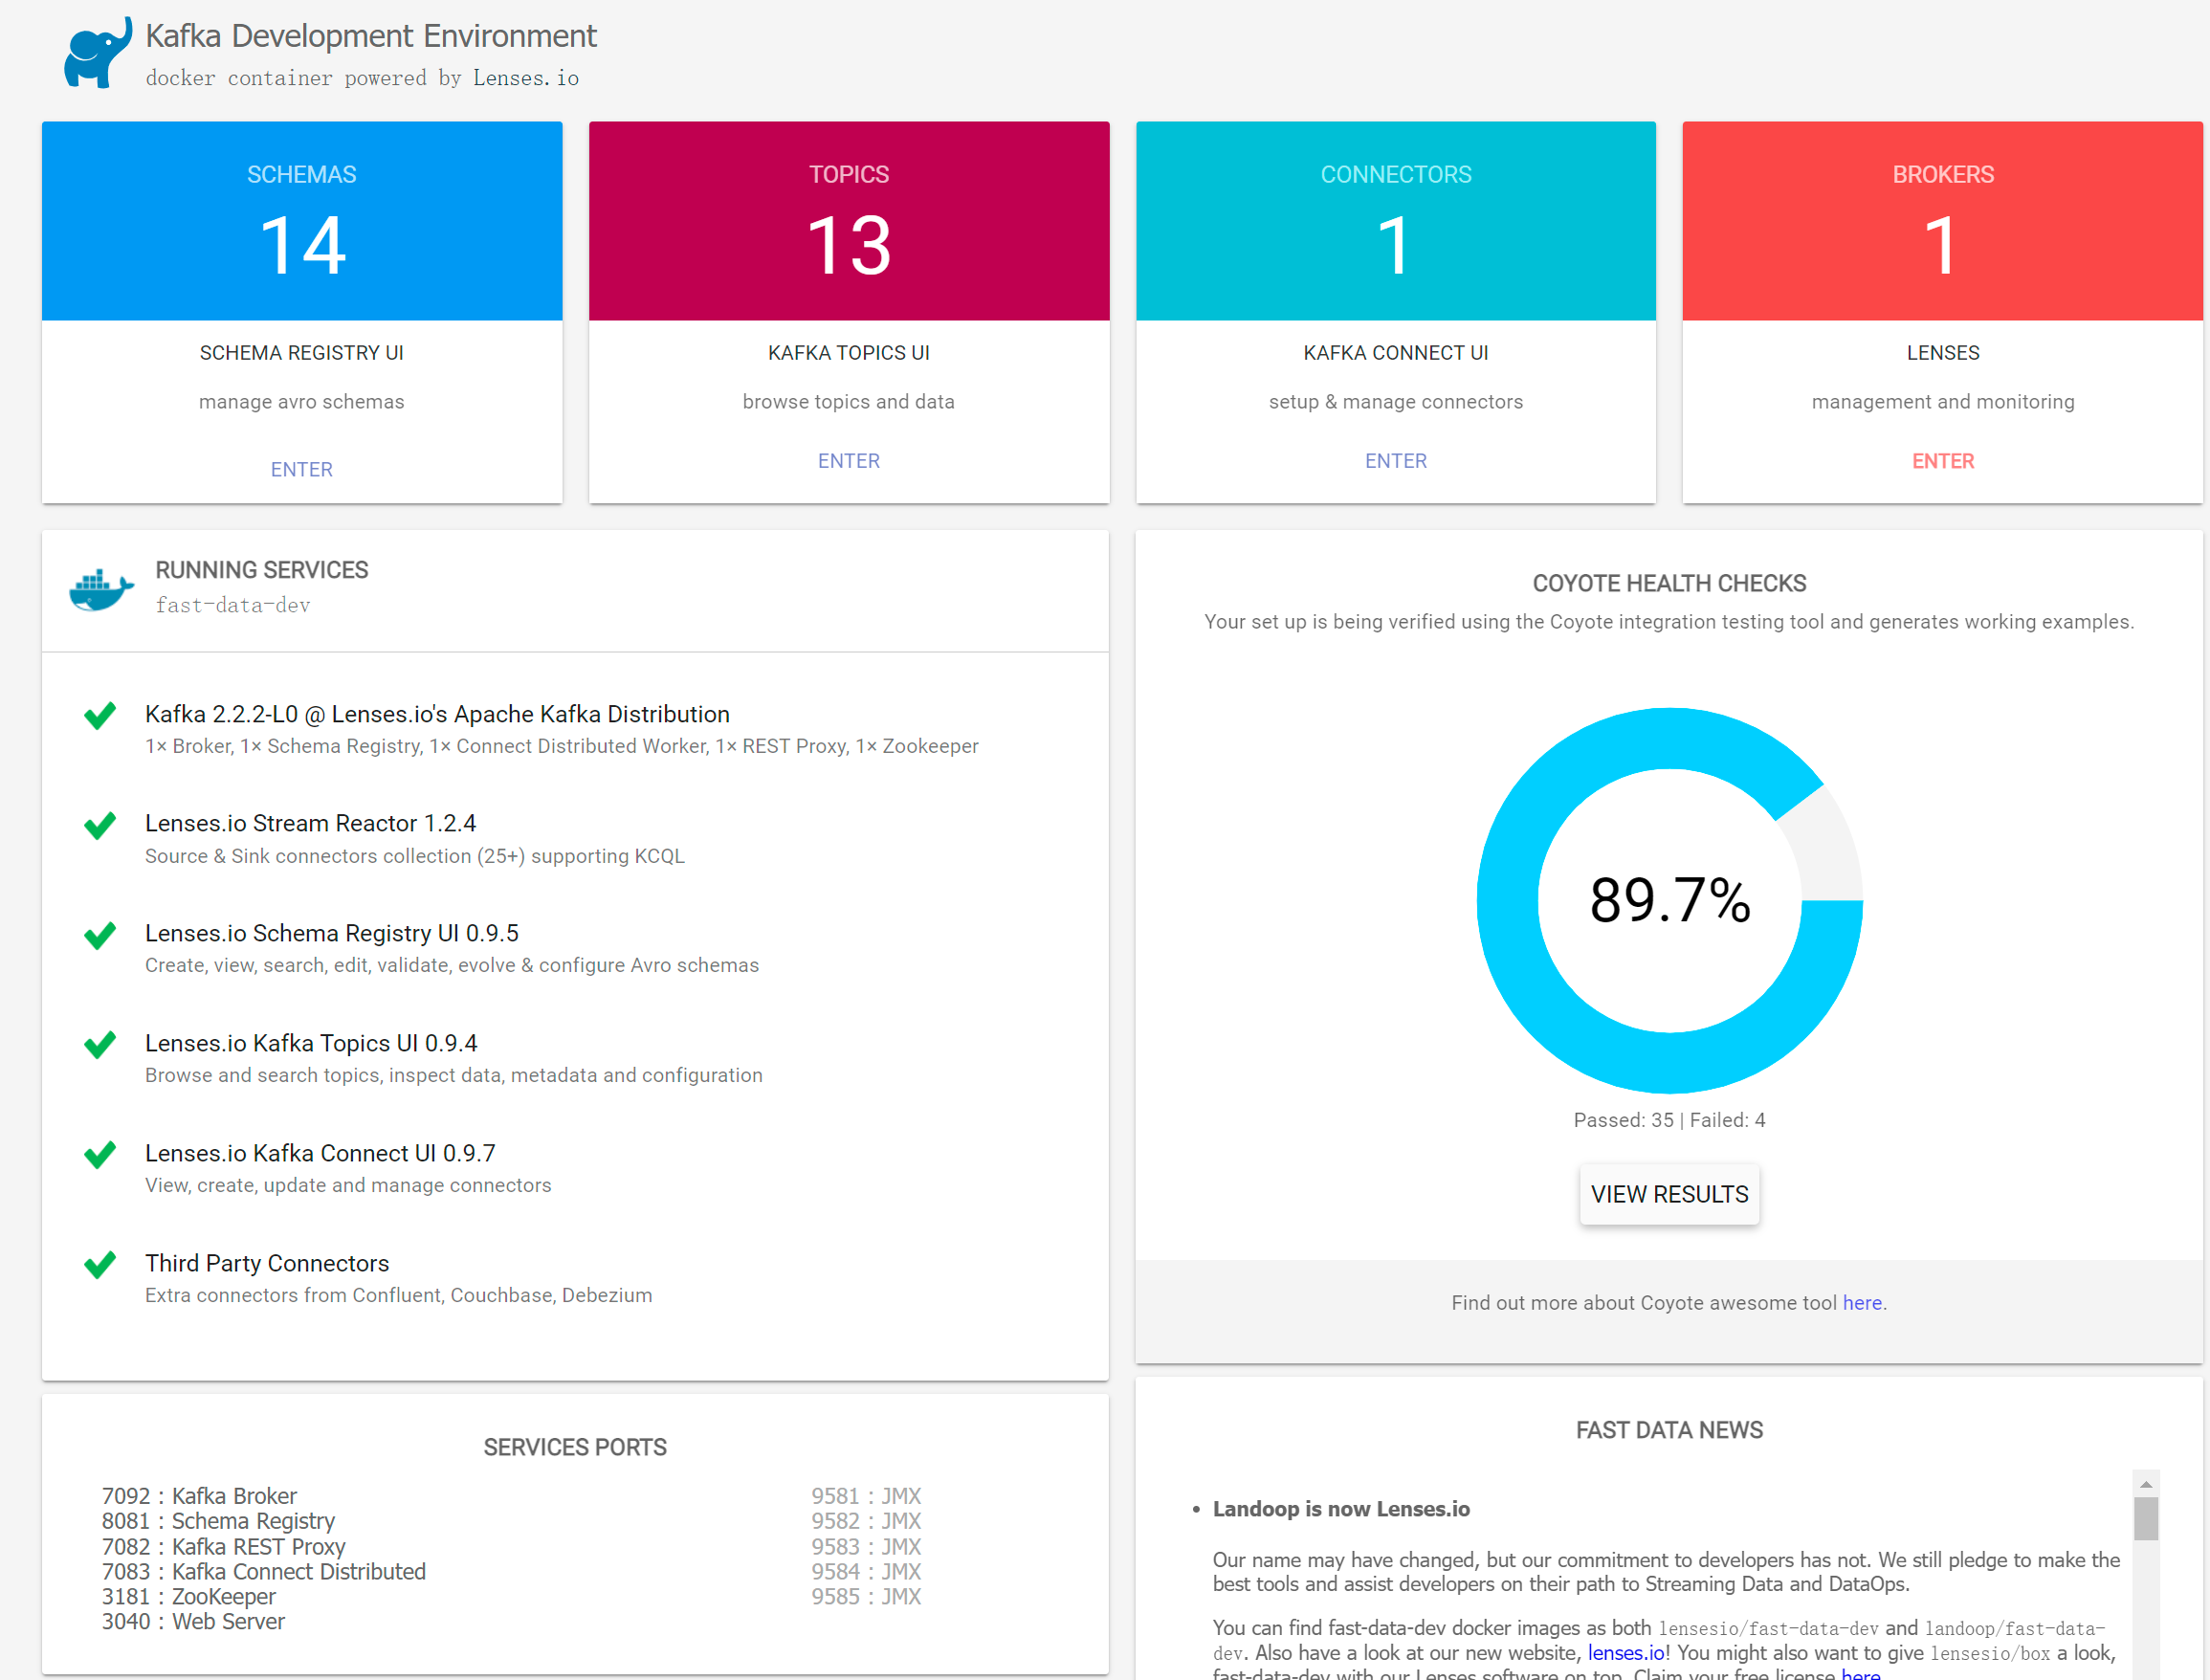Enter the Schema Registry UI
This screenshot has height=1680, width=2210.
tap(301, 469)
